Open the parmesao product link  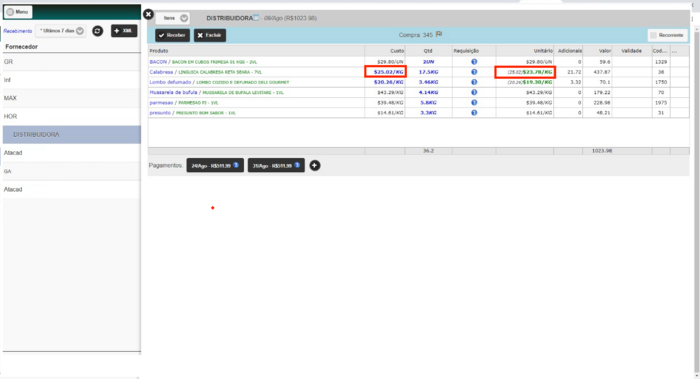tap(161, 103)
